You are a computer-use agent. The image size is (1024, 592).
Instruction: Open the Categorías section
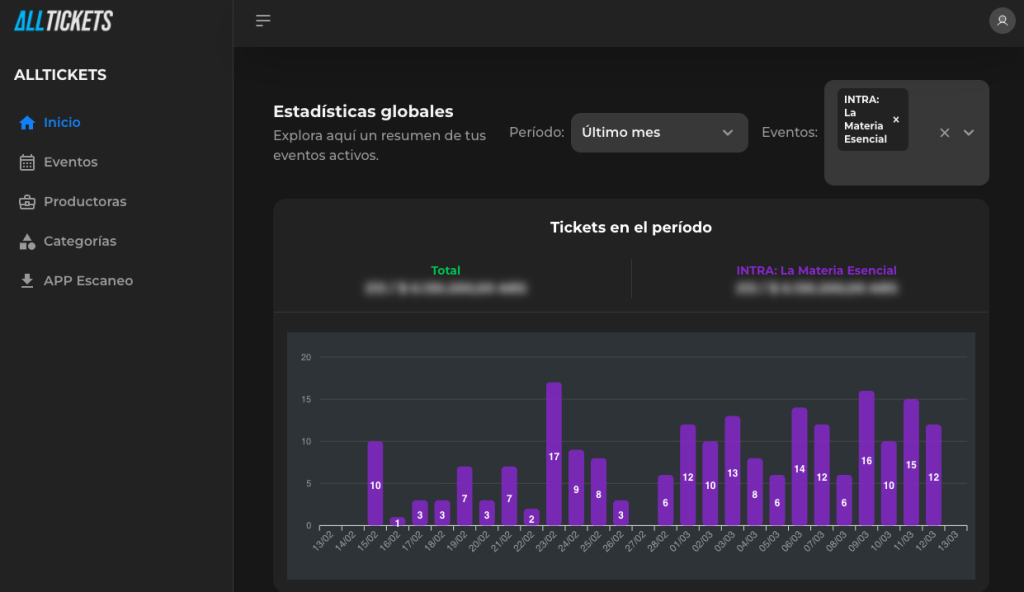(80, 241)
